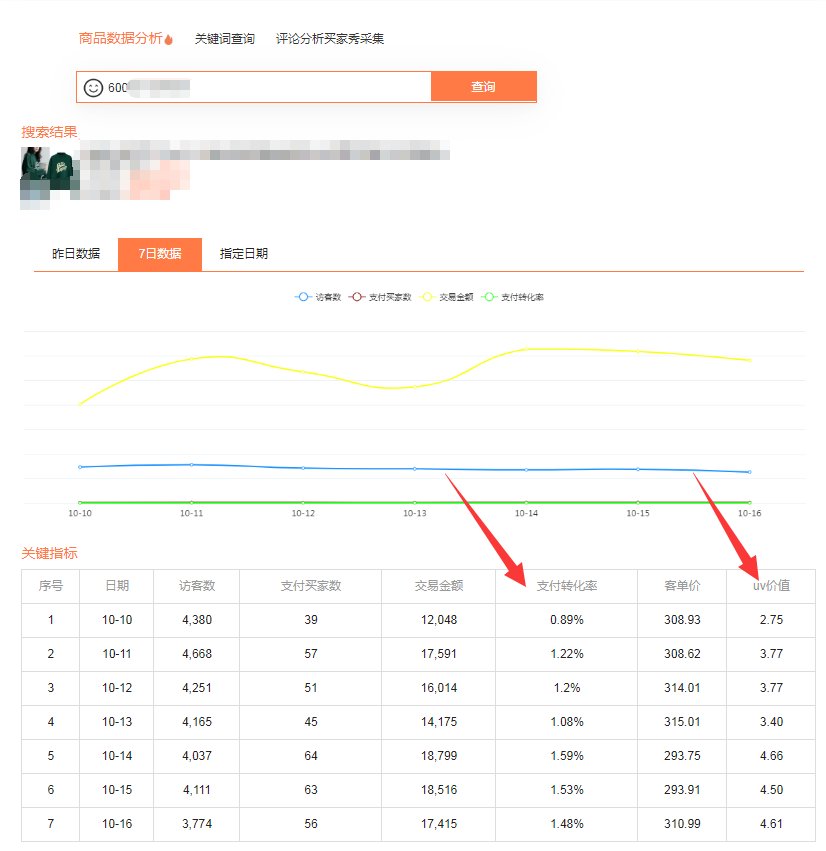Click the 支付转化率 table column header

566,586
